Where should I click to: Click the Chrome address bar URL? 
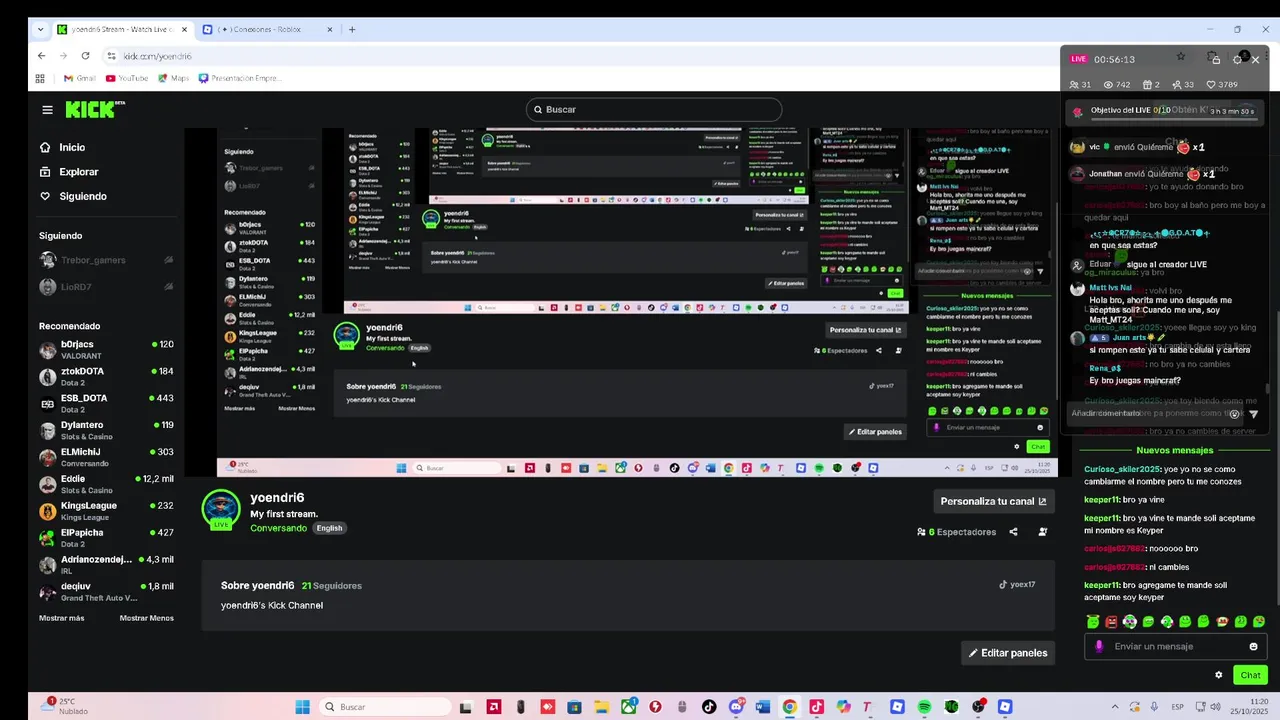point(157,56)
